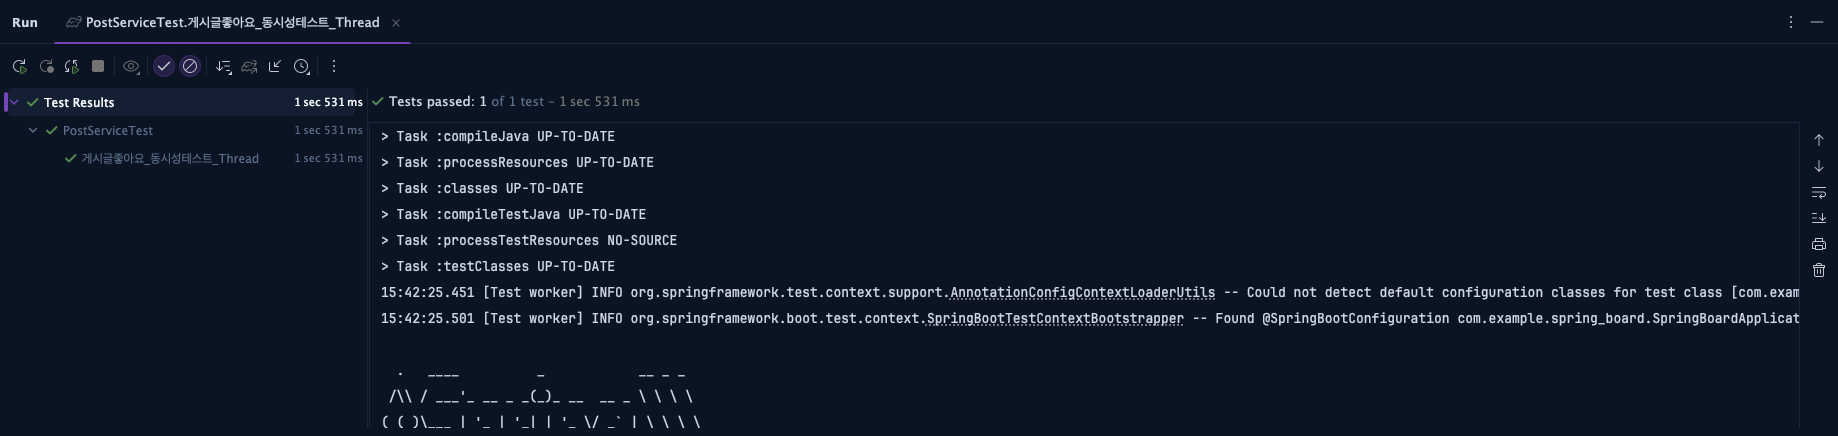Toggle Show Passed tests checkmark filter

click(164, 66)
